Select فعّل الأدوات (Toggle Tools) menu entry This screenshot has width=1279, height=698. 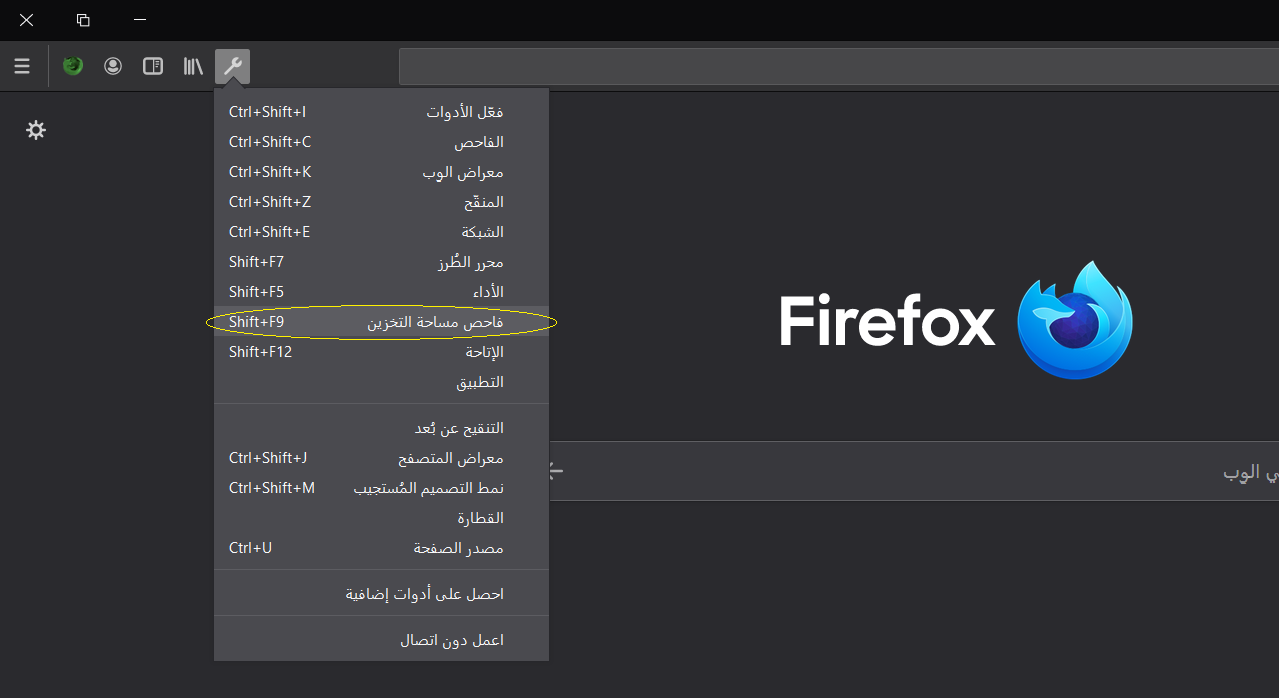(x=381, y=112)
